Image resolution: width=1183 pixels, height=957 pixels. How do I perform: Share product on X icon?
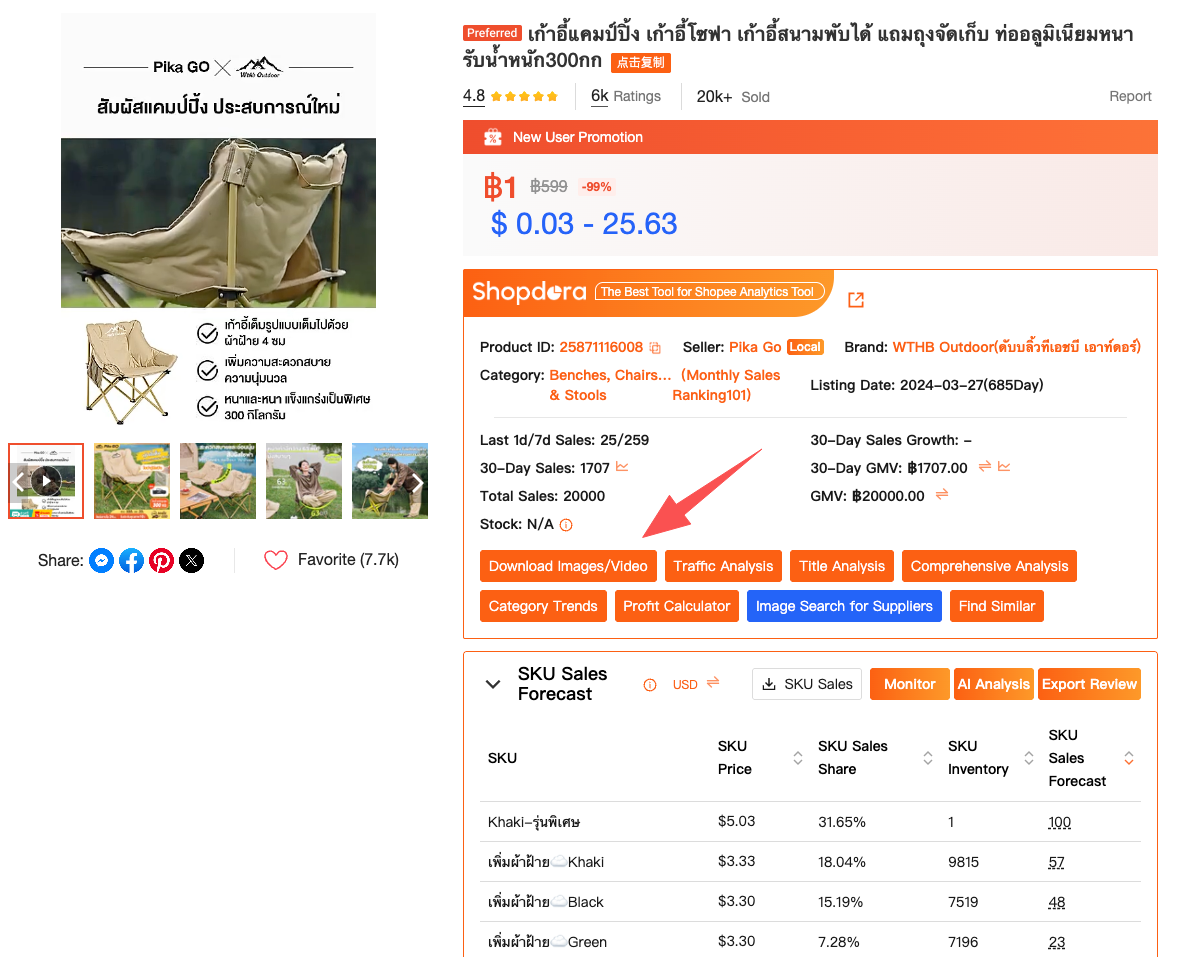coord(192,560)
